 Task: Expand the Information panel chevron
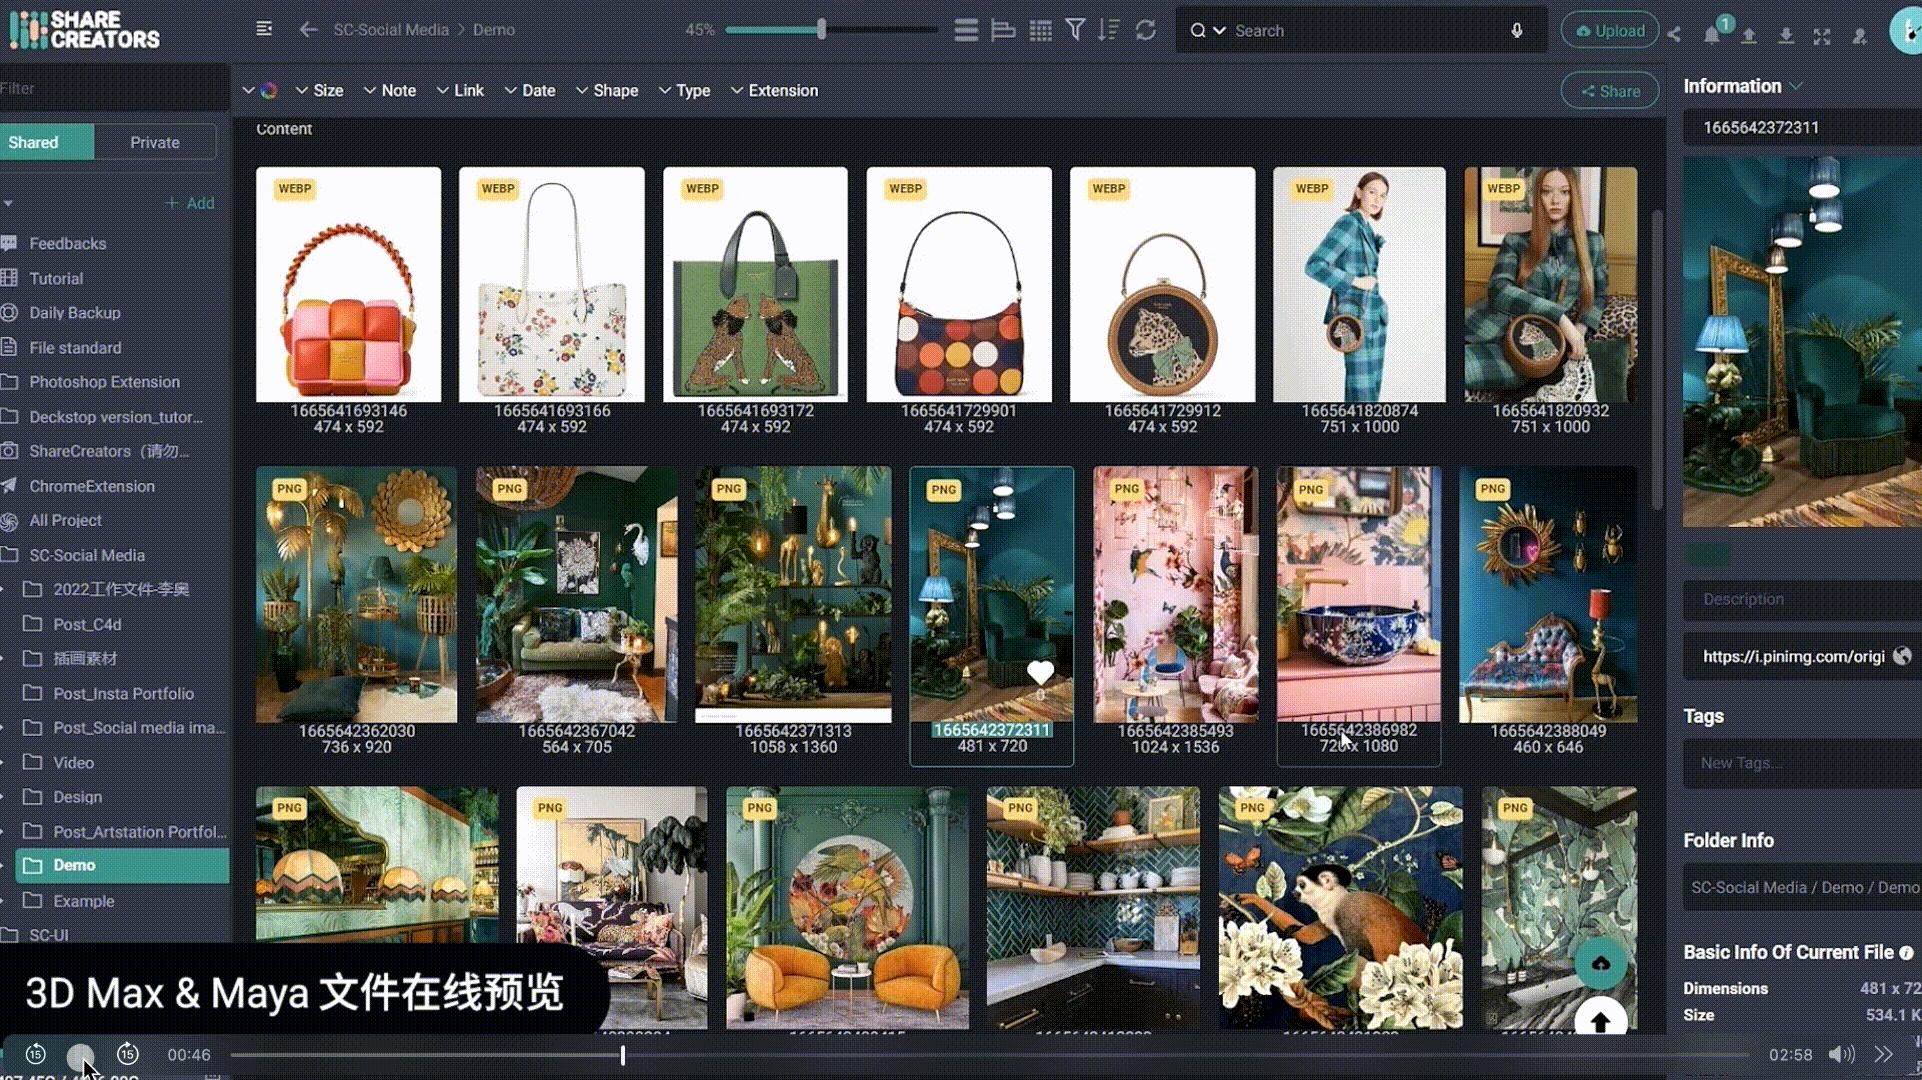[x=1796, y=86]
